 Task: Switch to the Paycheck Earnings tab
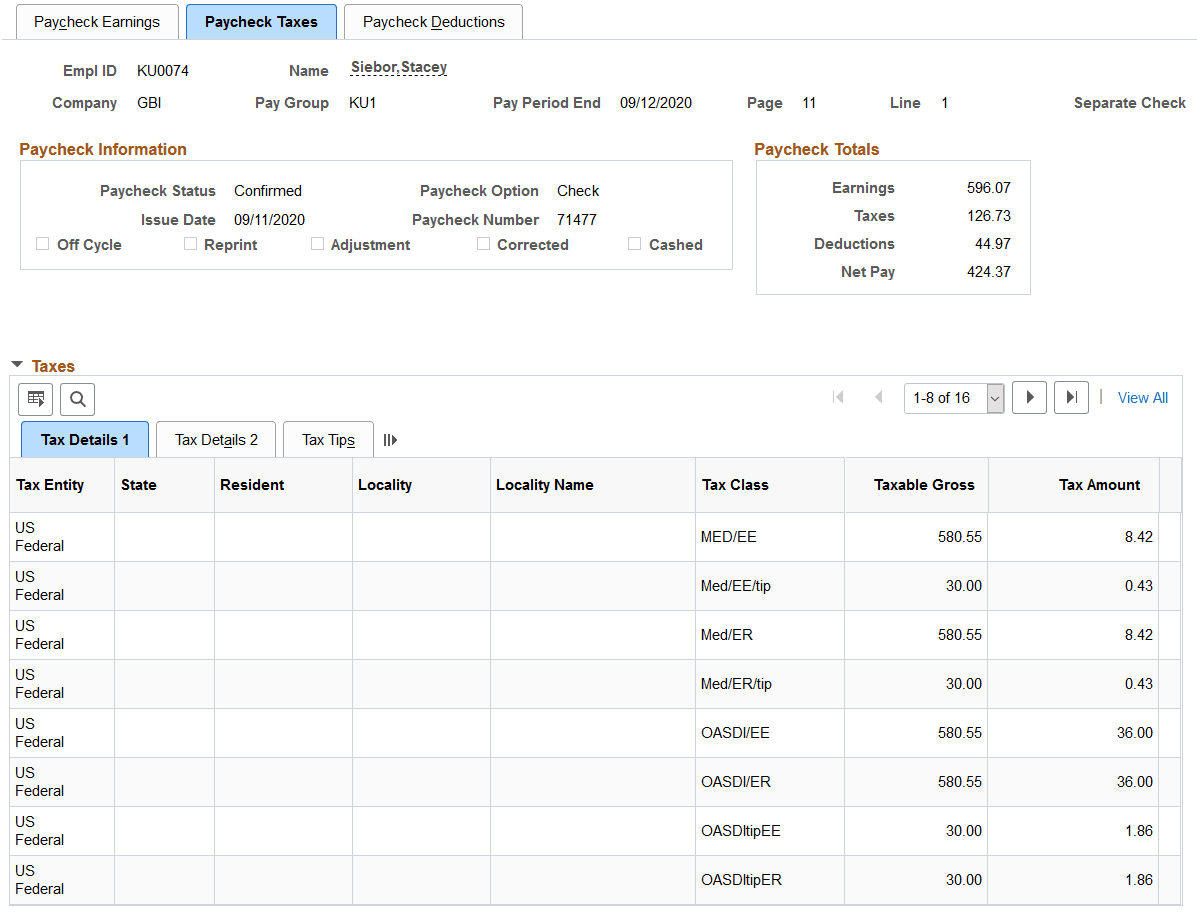pyautogui.click(x=96, y=21)
